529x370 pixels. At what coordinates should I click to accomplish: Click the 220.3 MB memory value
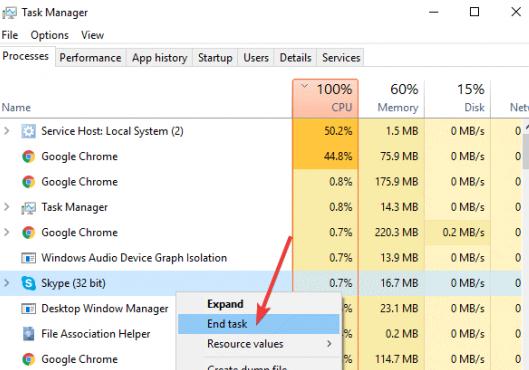tap(397, 232)
